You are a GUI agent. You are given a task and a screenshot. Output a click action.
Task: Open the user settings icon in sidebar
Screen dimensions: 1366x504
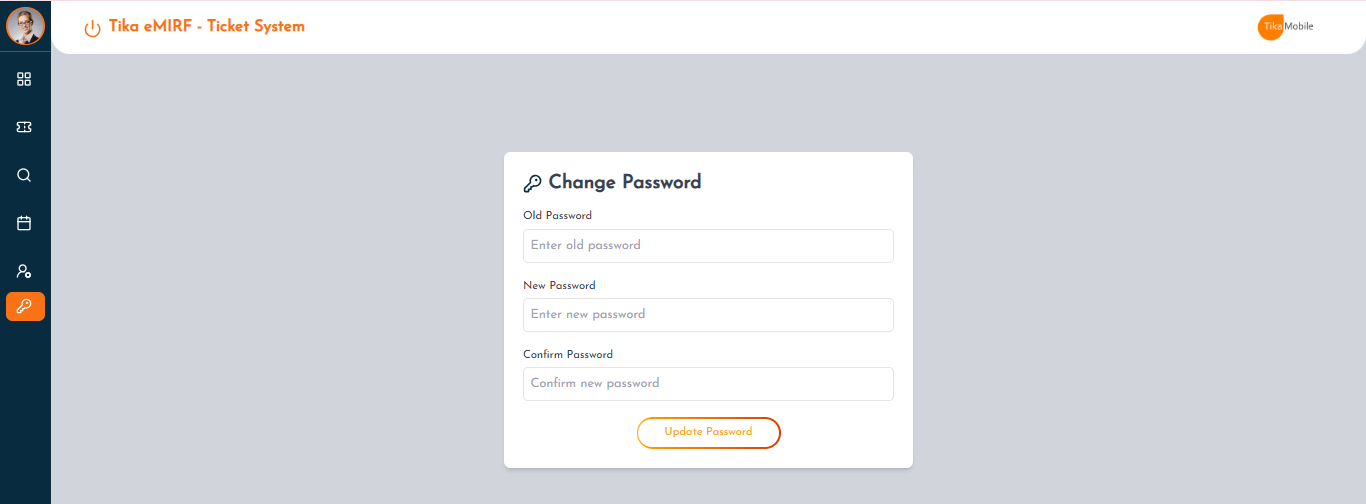pos(25,271)
